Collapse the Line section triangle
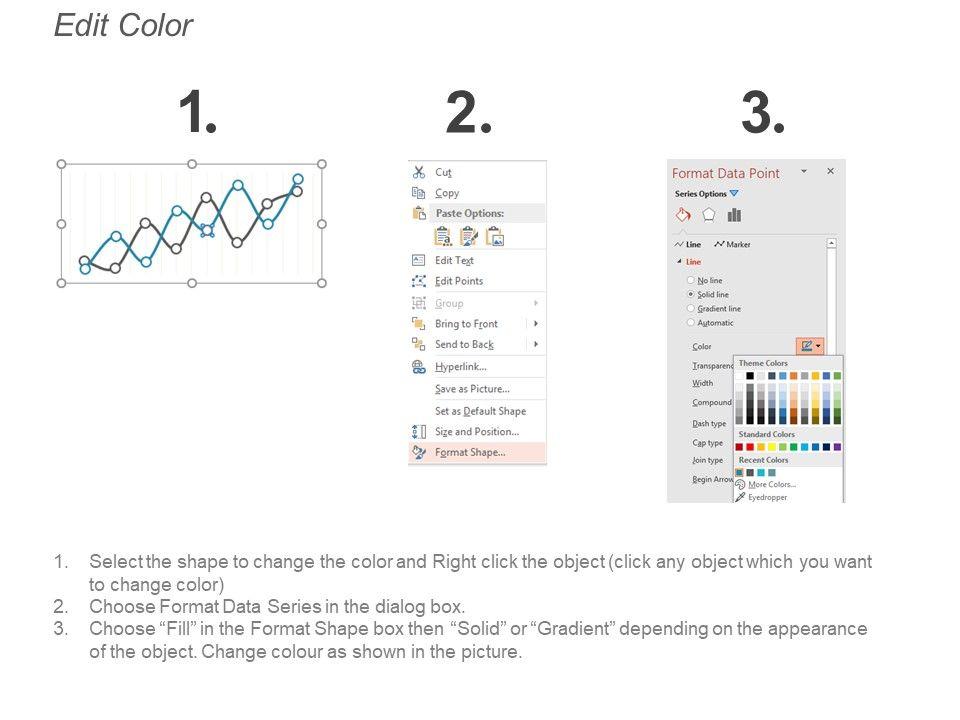 680,262
